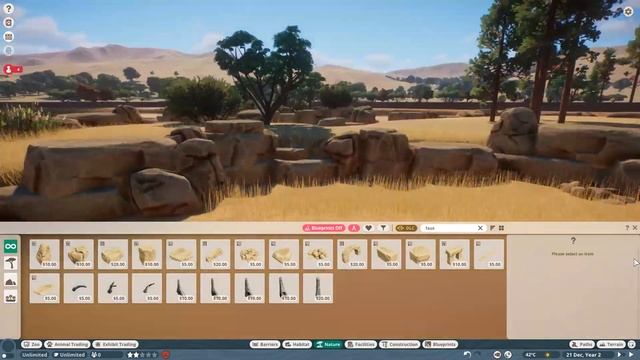
Task: Click the red guest alert icon
Action: tap(13, 69)
